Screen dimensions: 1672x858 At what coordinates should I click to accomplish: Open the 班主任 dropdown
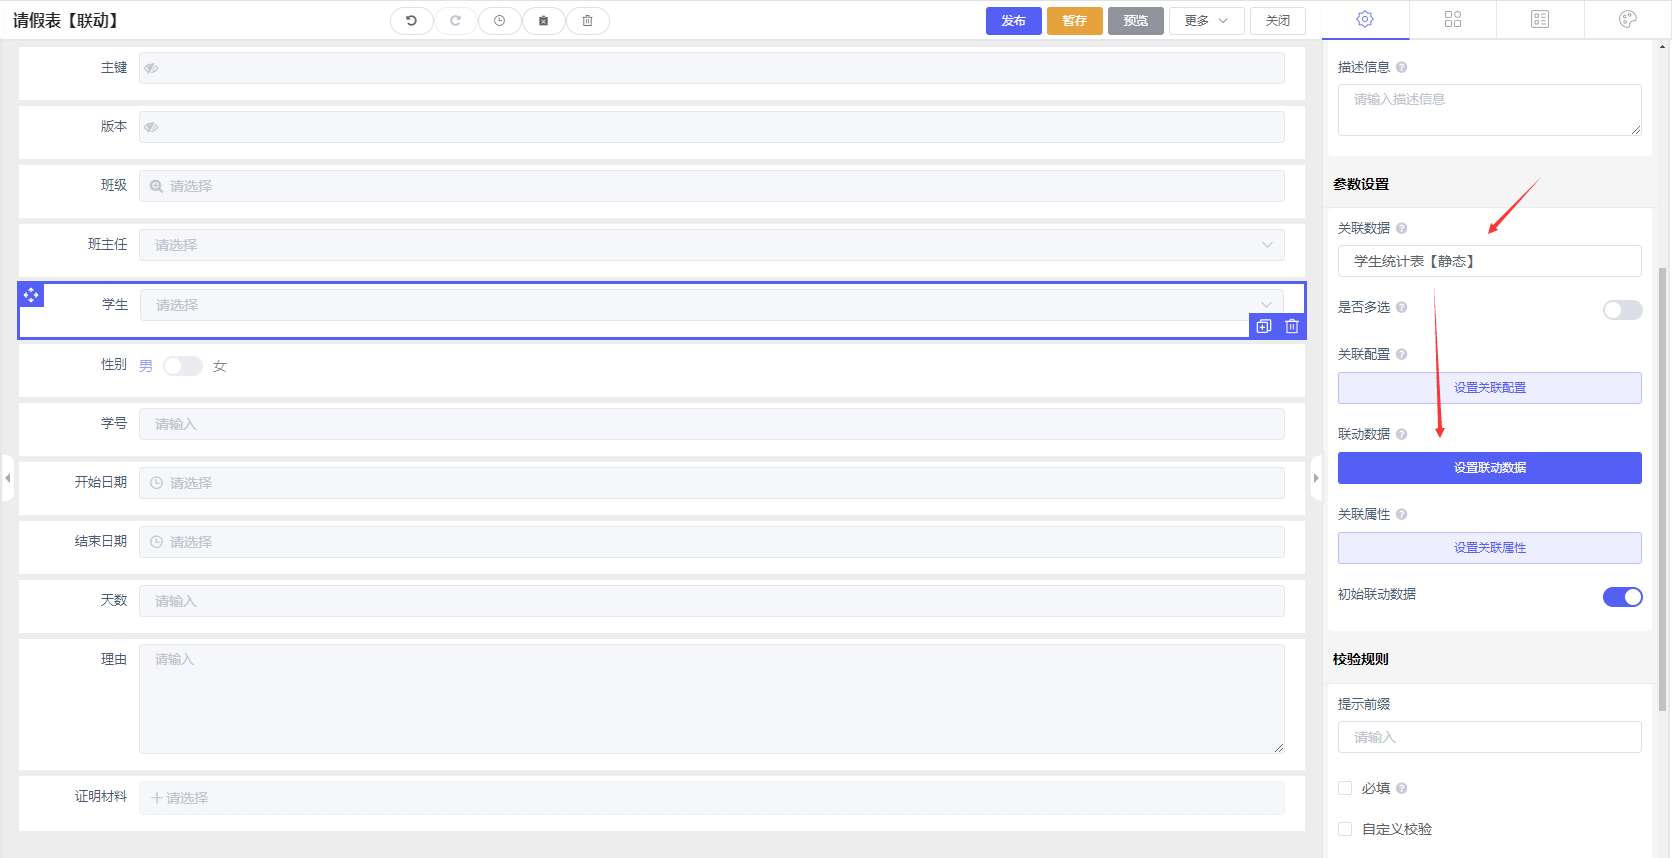[711, 245]
